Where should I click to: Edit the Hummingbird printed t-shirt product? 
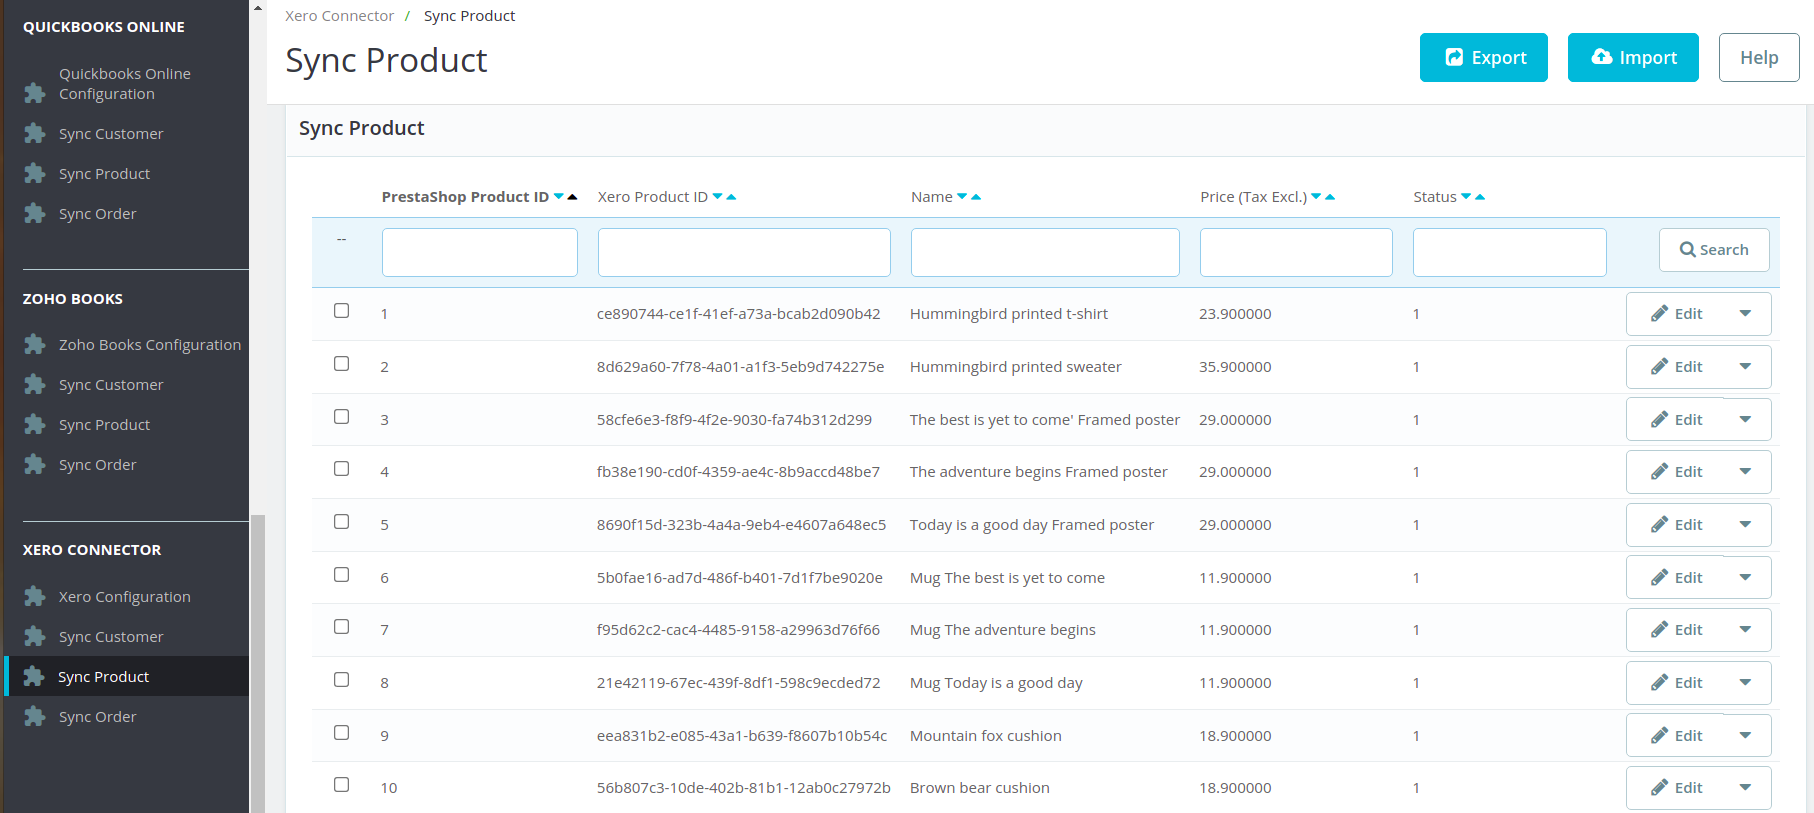(1676, 314)
